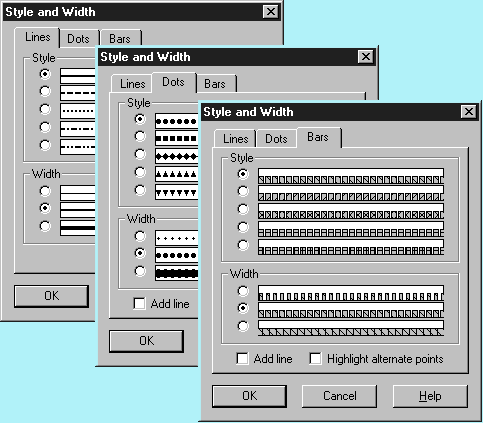Pick the upward triangle dots style preview
483x423 pixels.
coord(176,174)
